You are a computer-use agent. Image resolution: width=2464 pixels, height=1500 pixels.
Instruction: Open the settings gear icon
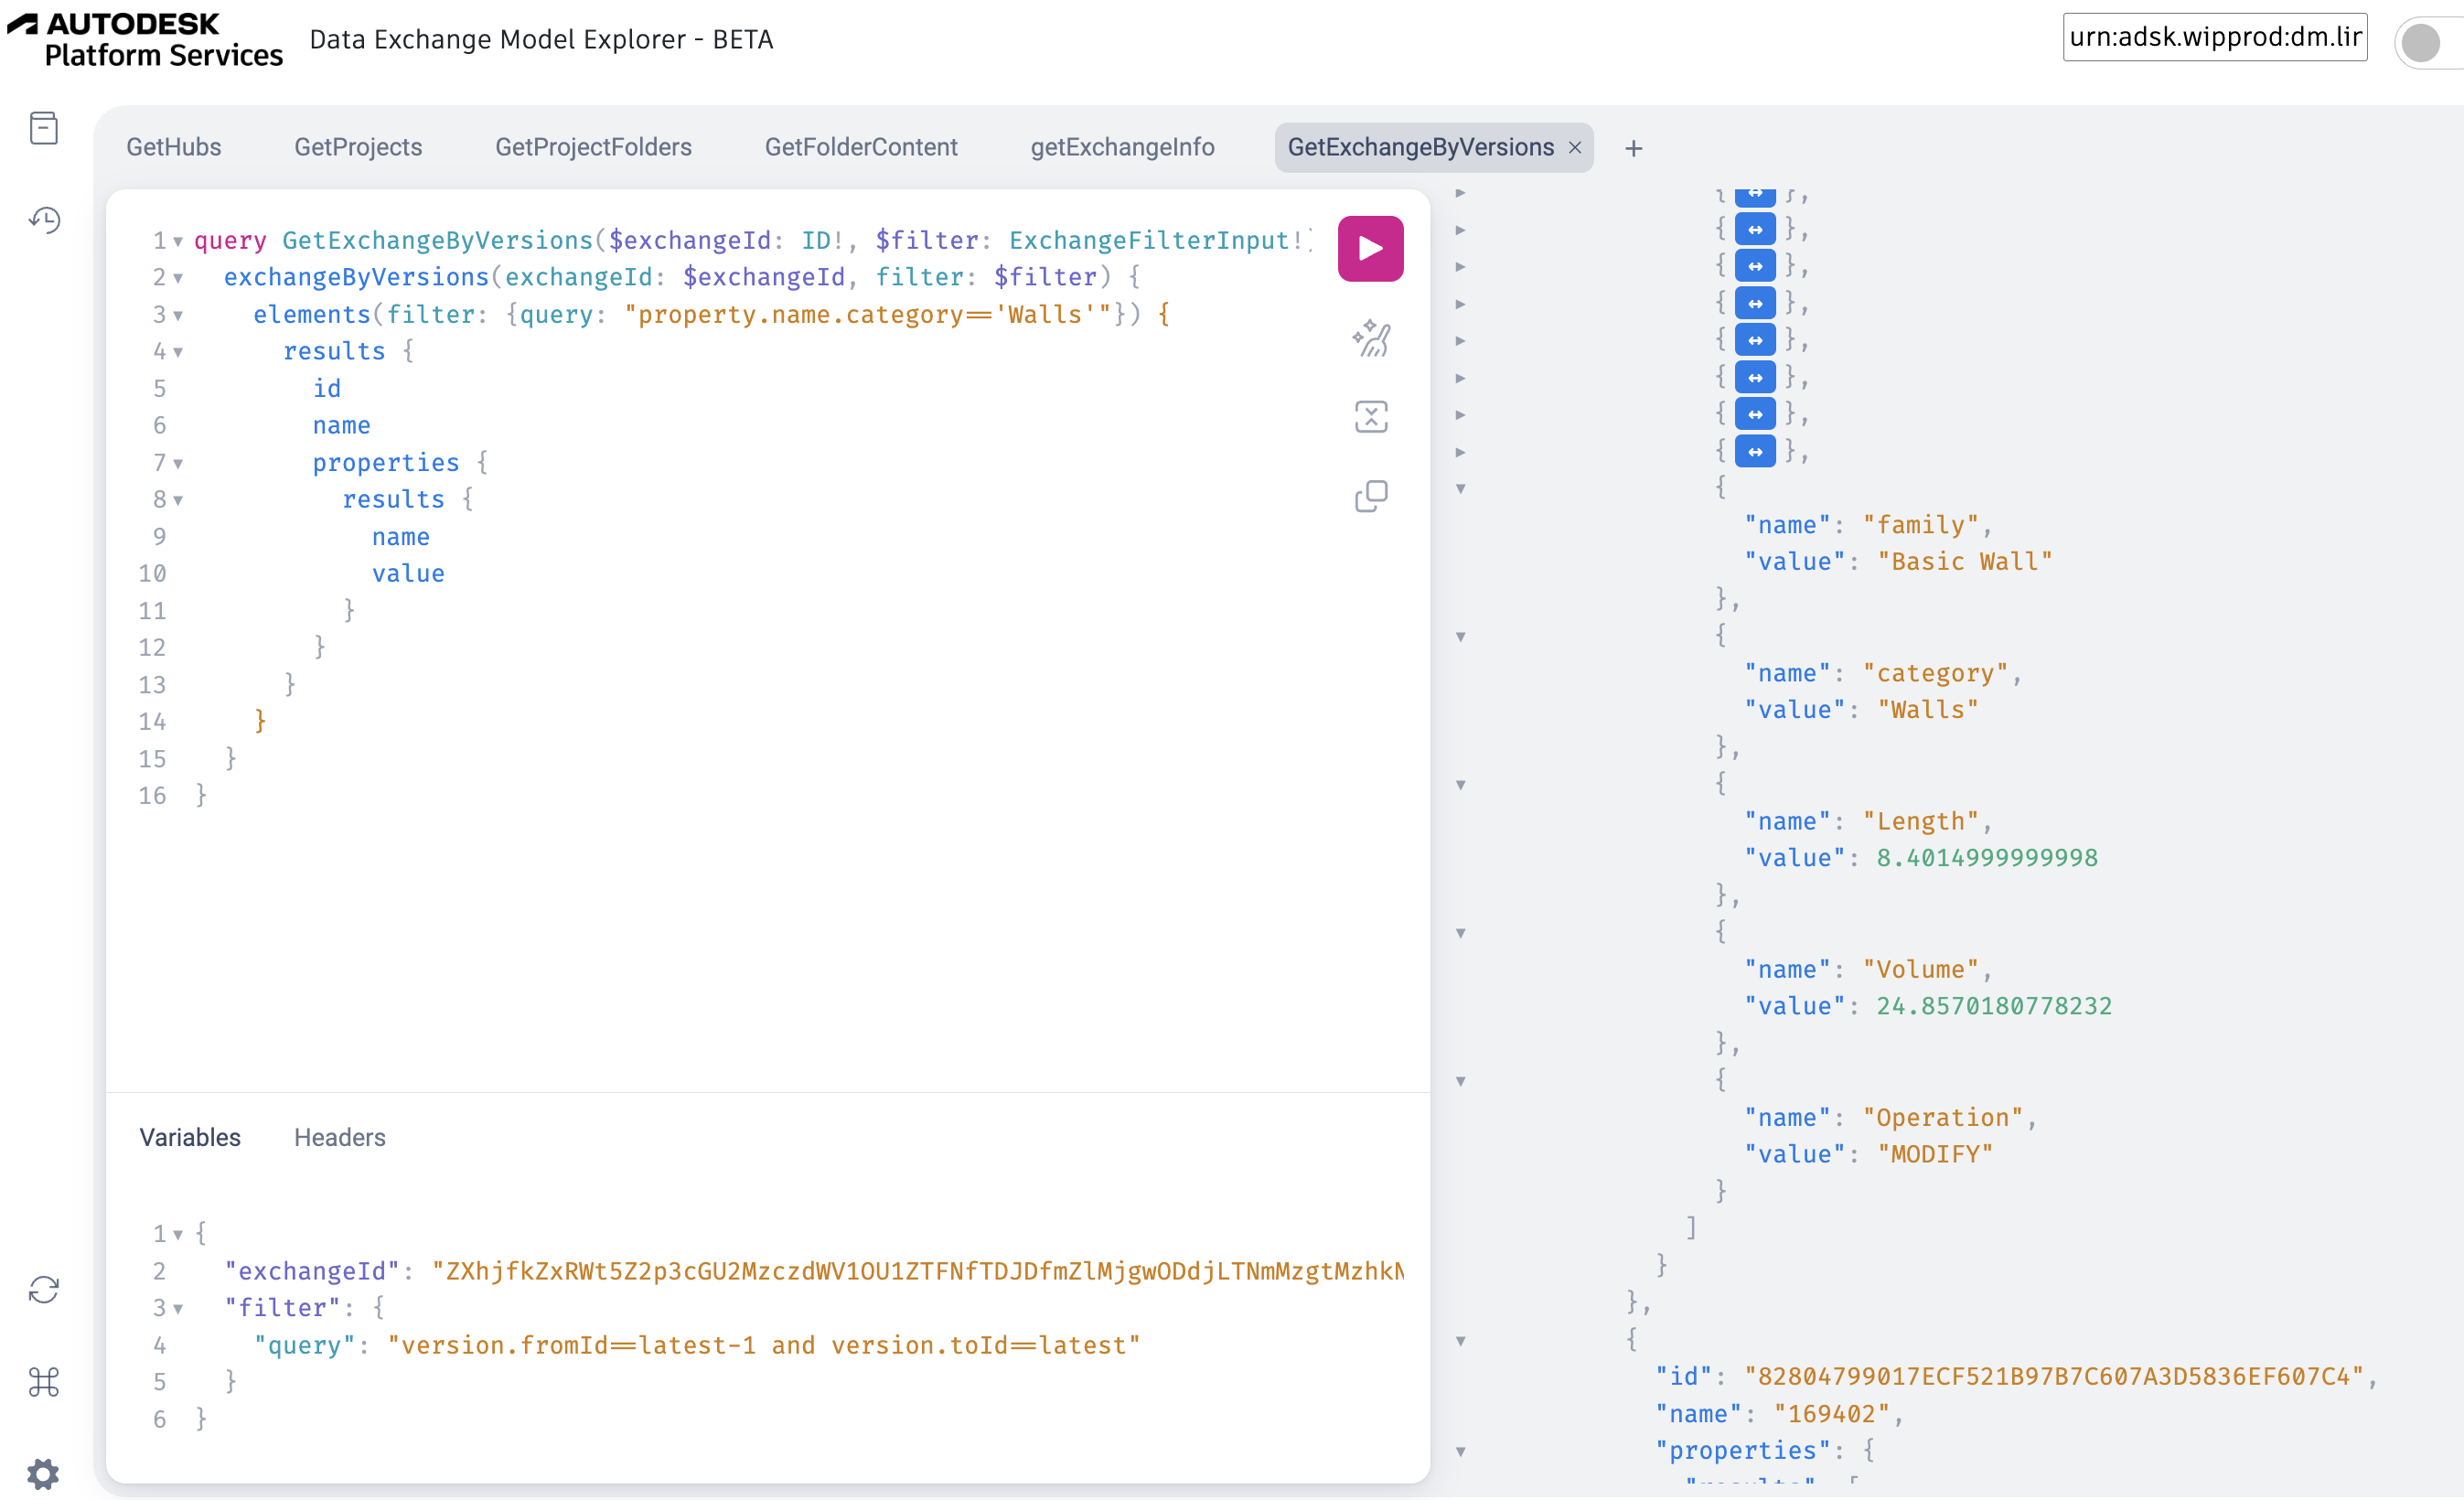click(x=44, y=1473)
